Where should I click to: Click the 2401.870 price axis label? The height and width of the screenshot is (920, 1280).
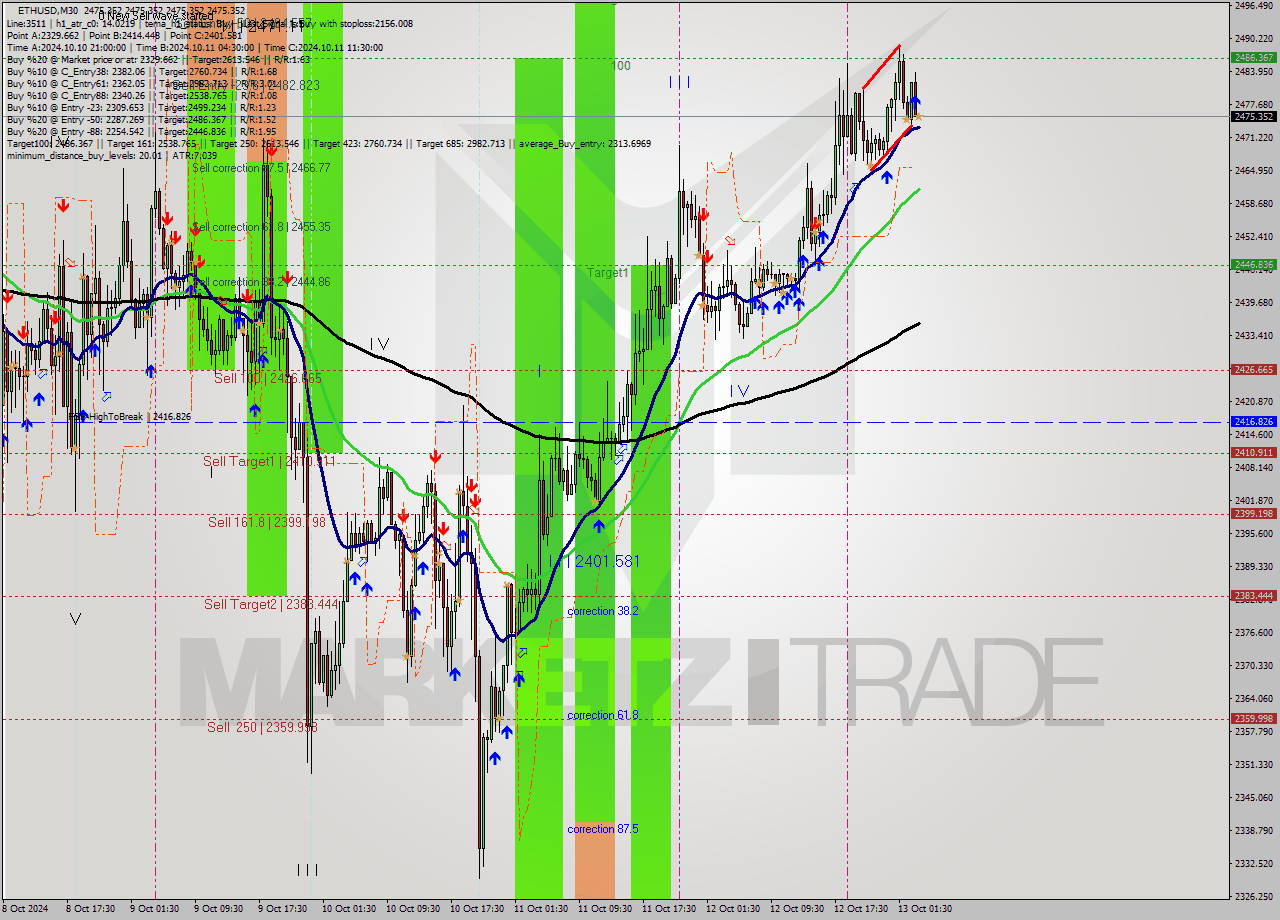click(x=1253, y=501)
